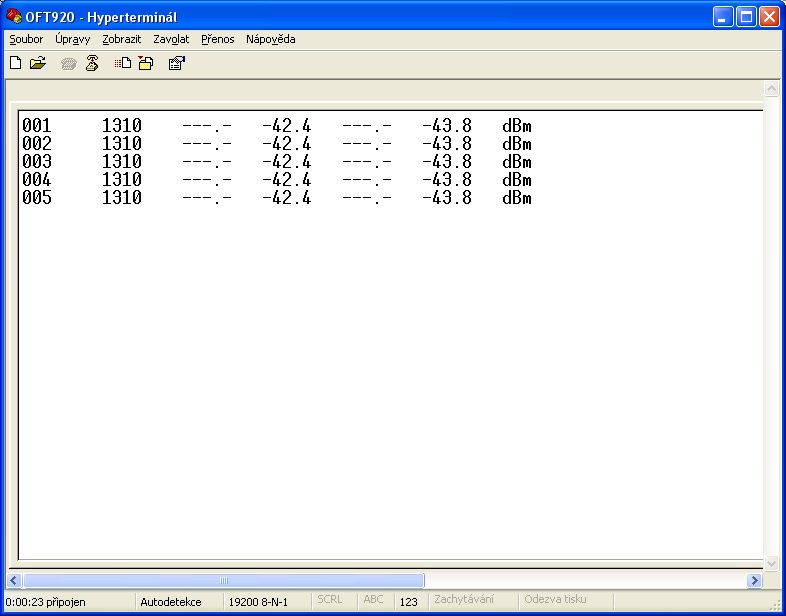Open the Nápověda menu
The image size is (786, 616).
[x=270, y=39]
